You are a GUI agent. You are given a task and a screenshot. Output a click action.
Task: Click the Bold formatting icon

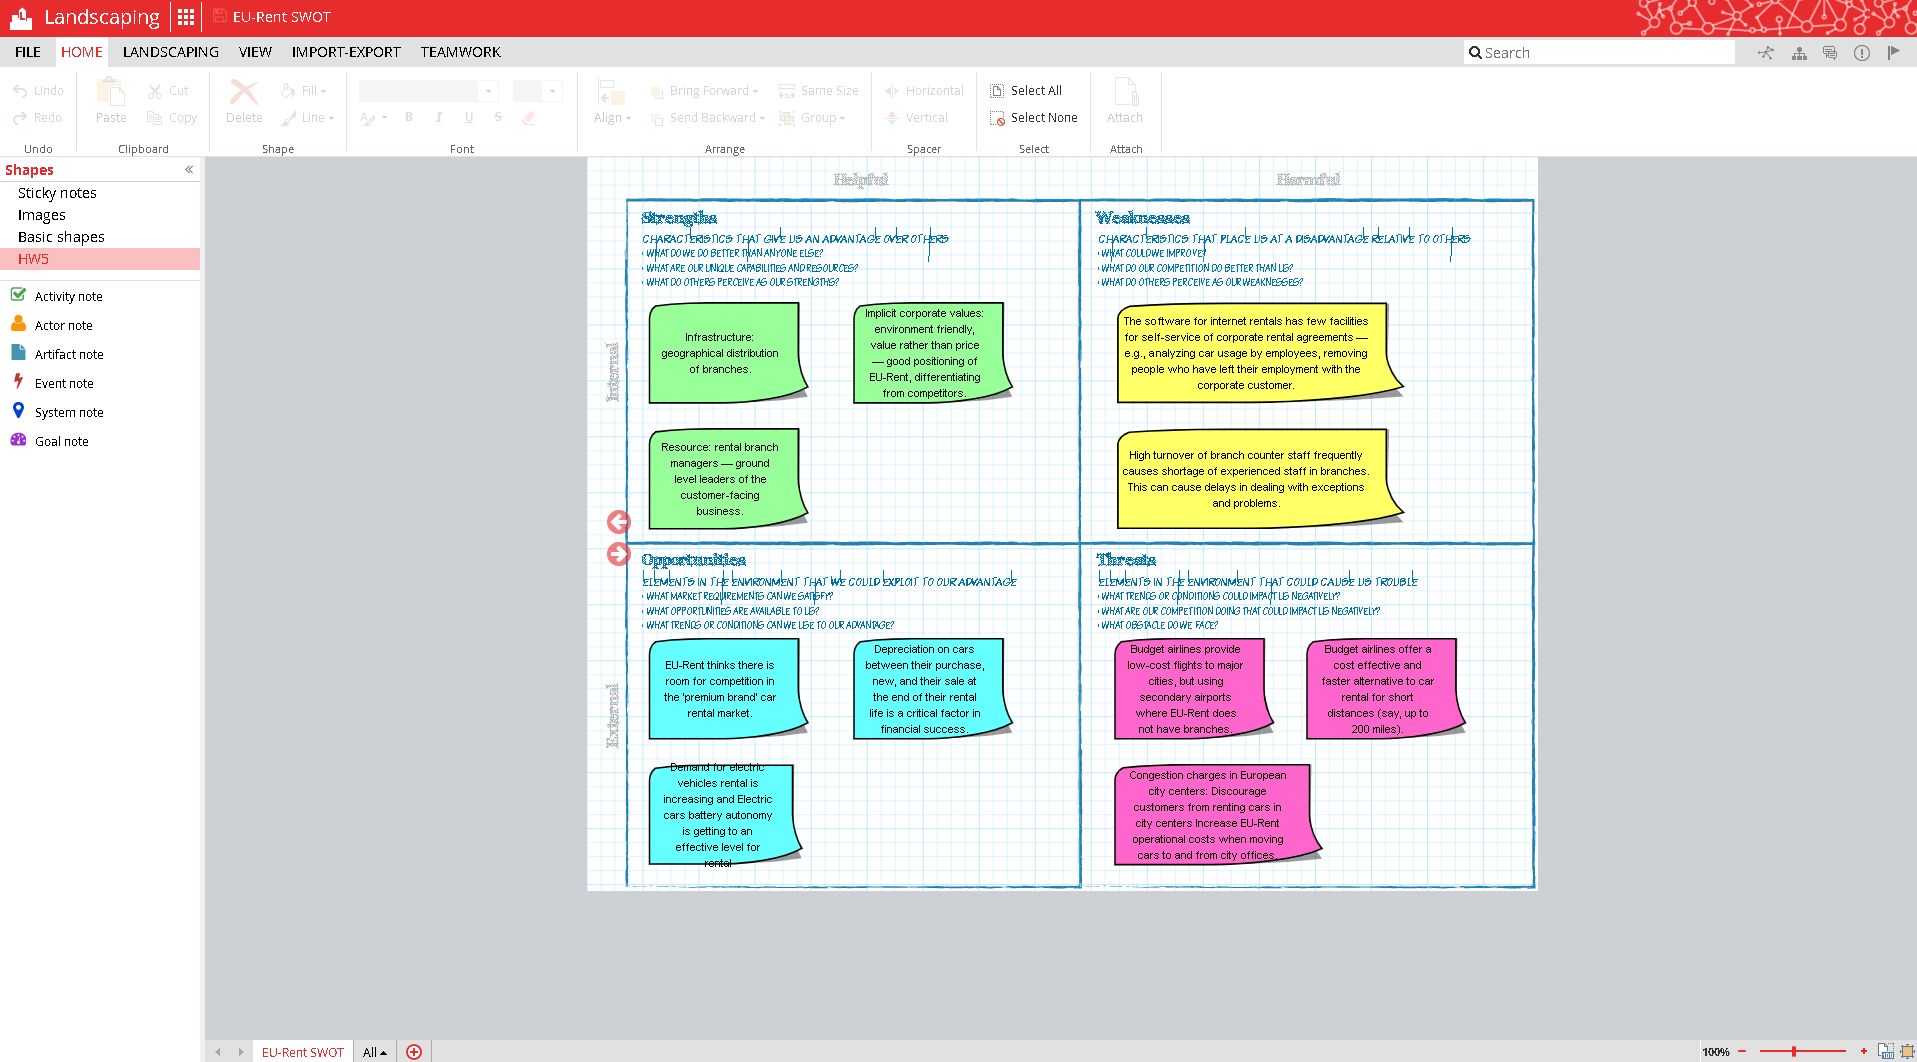409,118
